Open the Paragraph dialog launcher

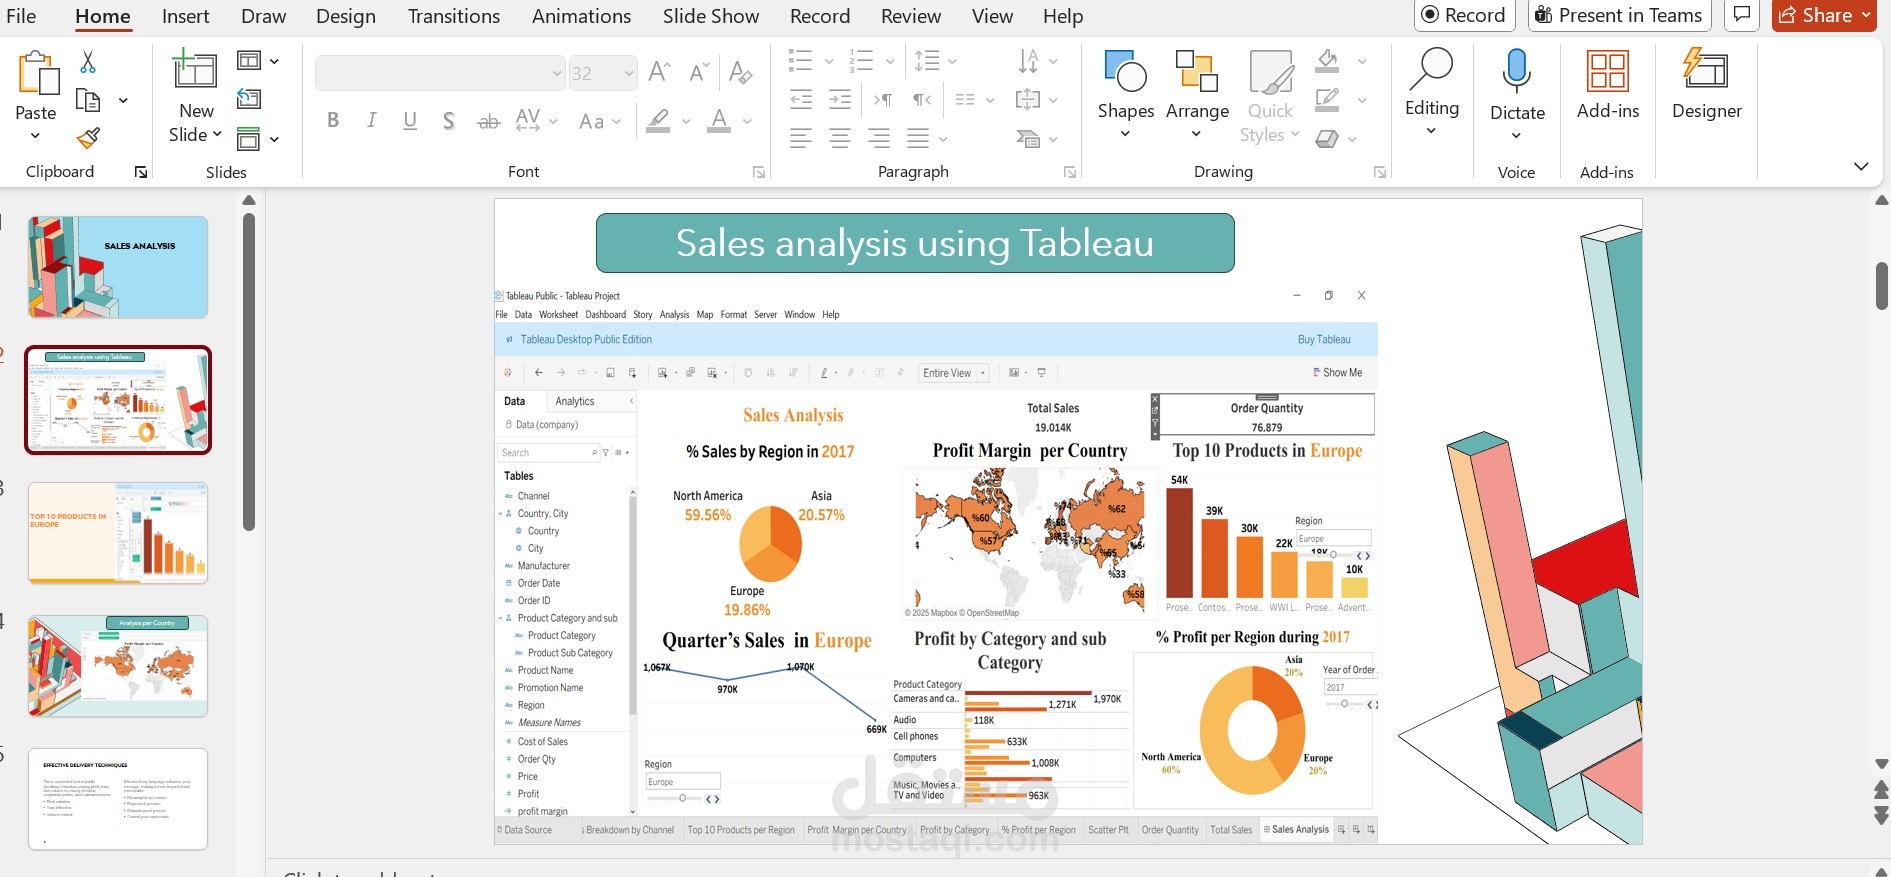point(1070,172)
